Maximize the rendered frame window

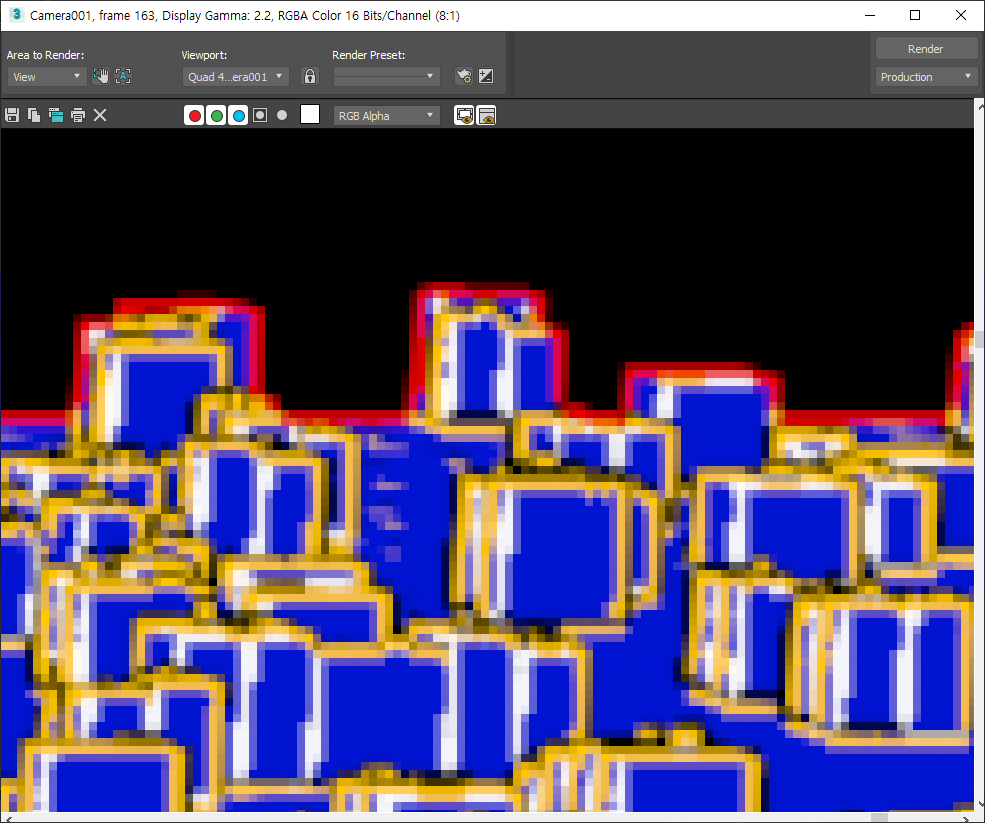(915, 15)
